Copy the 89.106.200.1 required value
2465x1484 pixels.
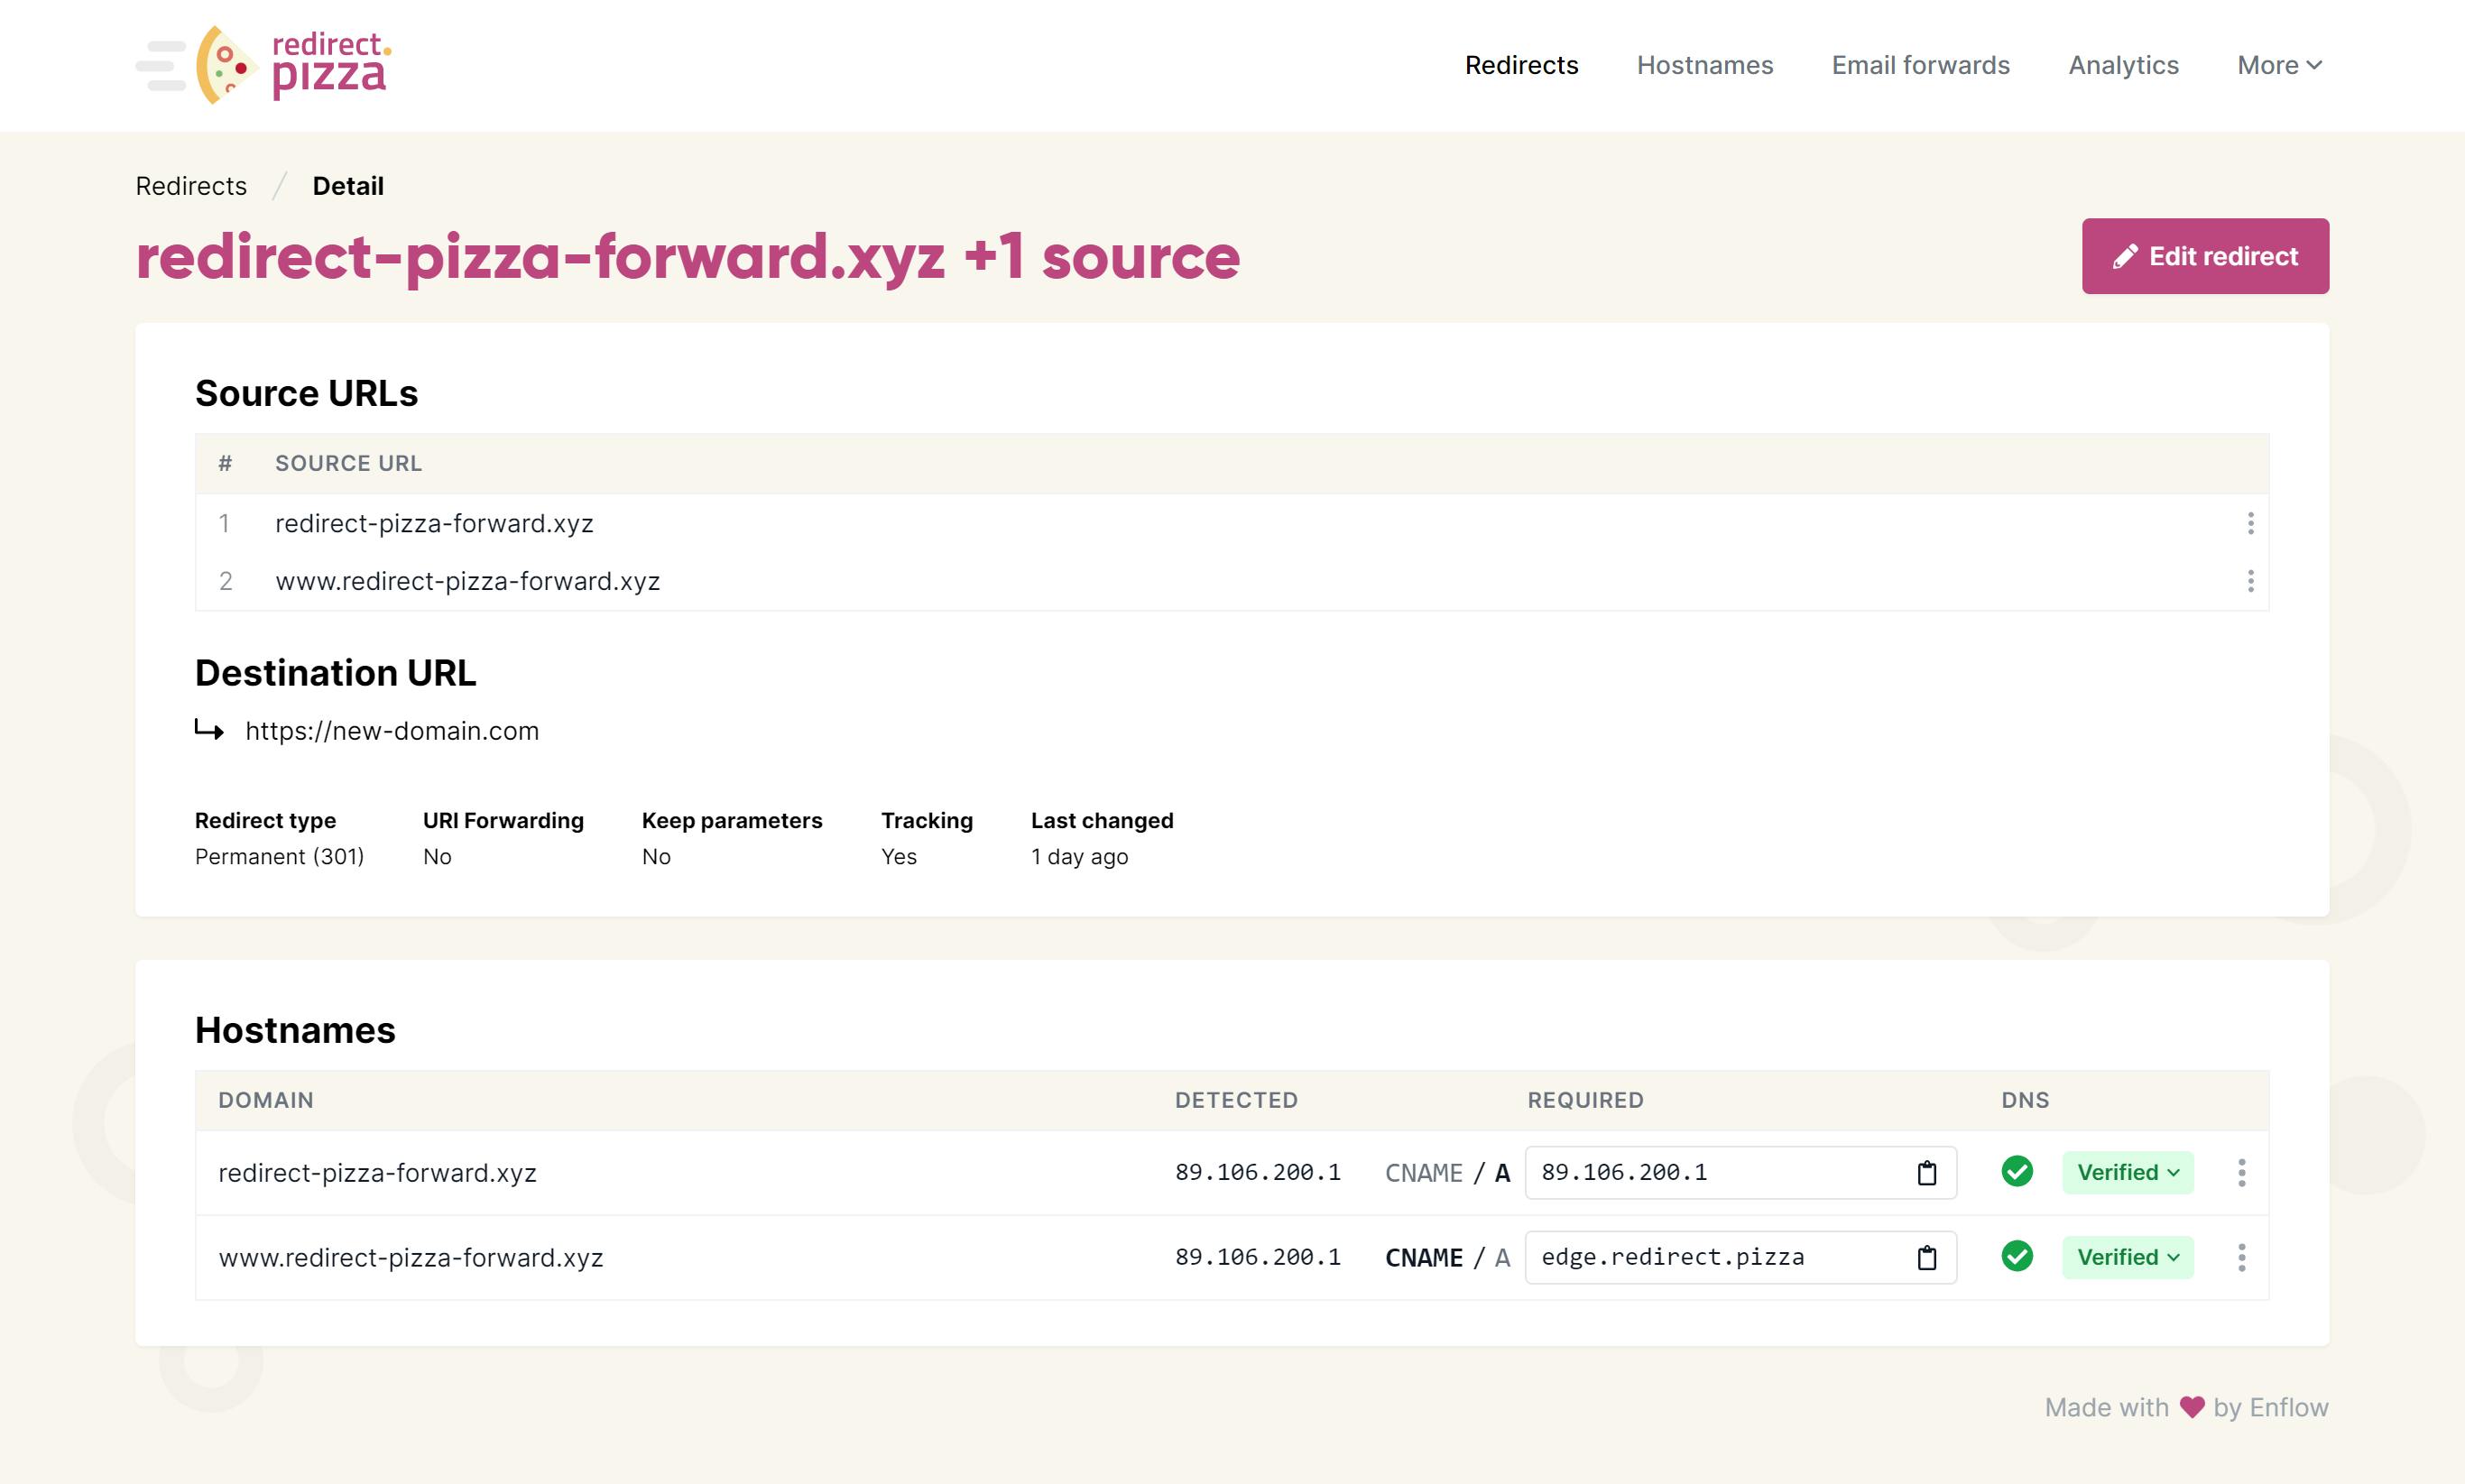(1926, 1173)
